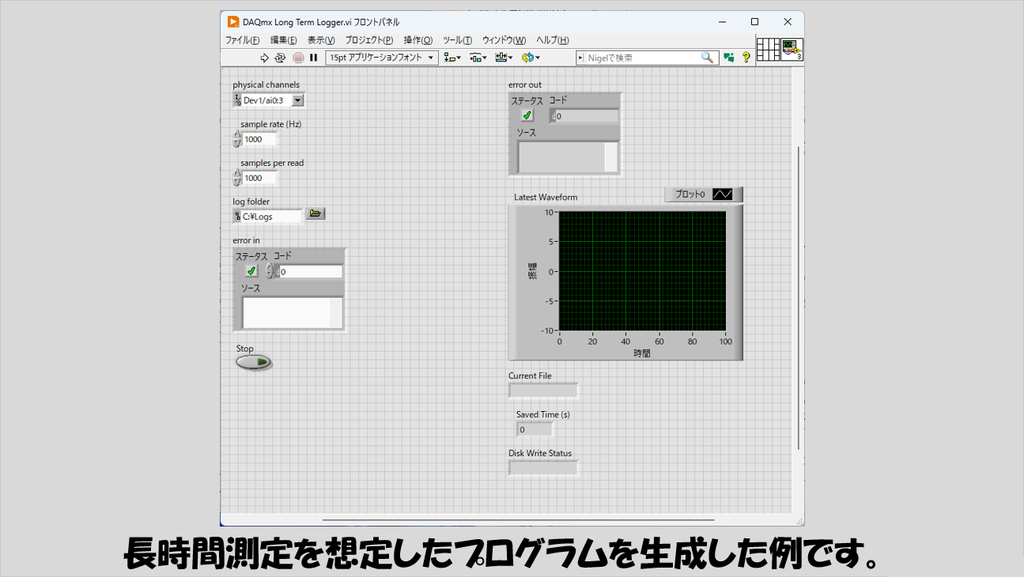The image size is (1024, 577).
Task: Click the samples per read value field
Action: point(259,178)
